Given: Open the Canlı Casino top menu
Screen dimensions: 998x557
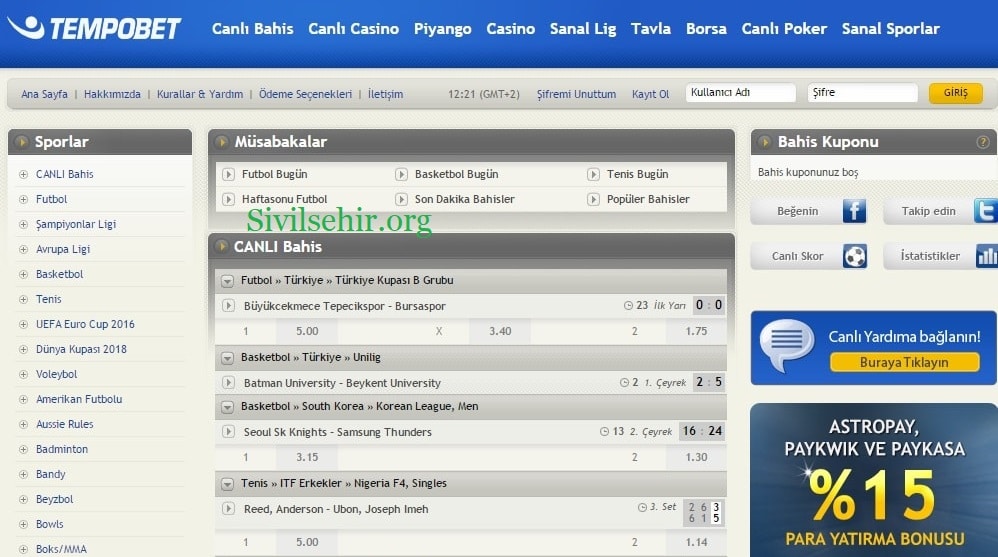Looking at the screenshot, I should (x=353, y=29).
